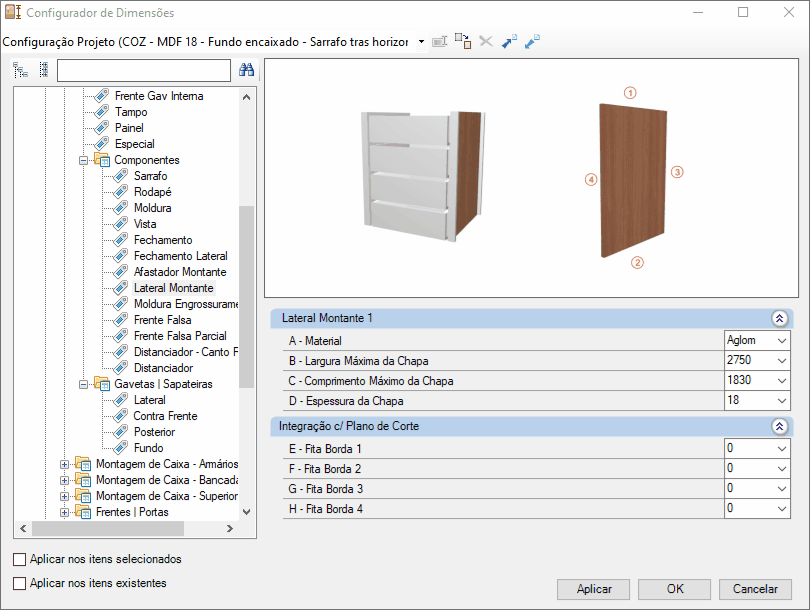The image size is (810, 610).
Task: Click the copy configuration toolbar icon
Action: coord(463,41)
